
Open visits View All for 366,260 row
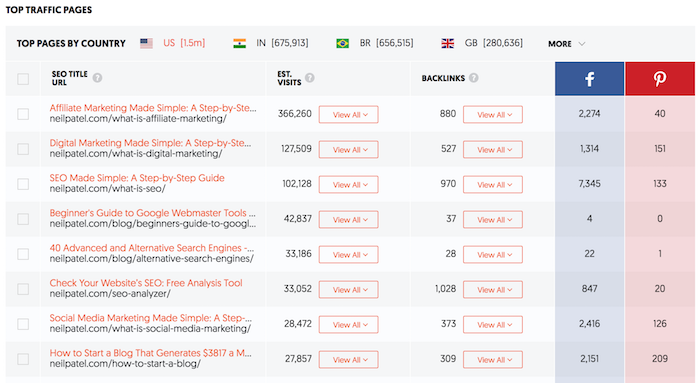click(348, 114)
